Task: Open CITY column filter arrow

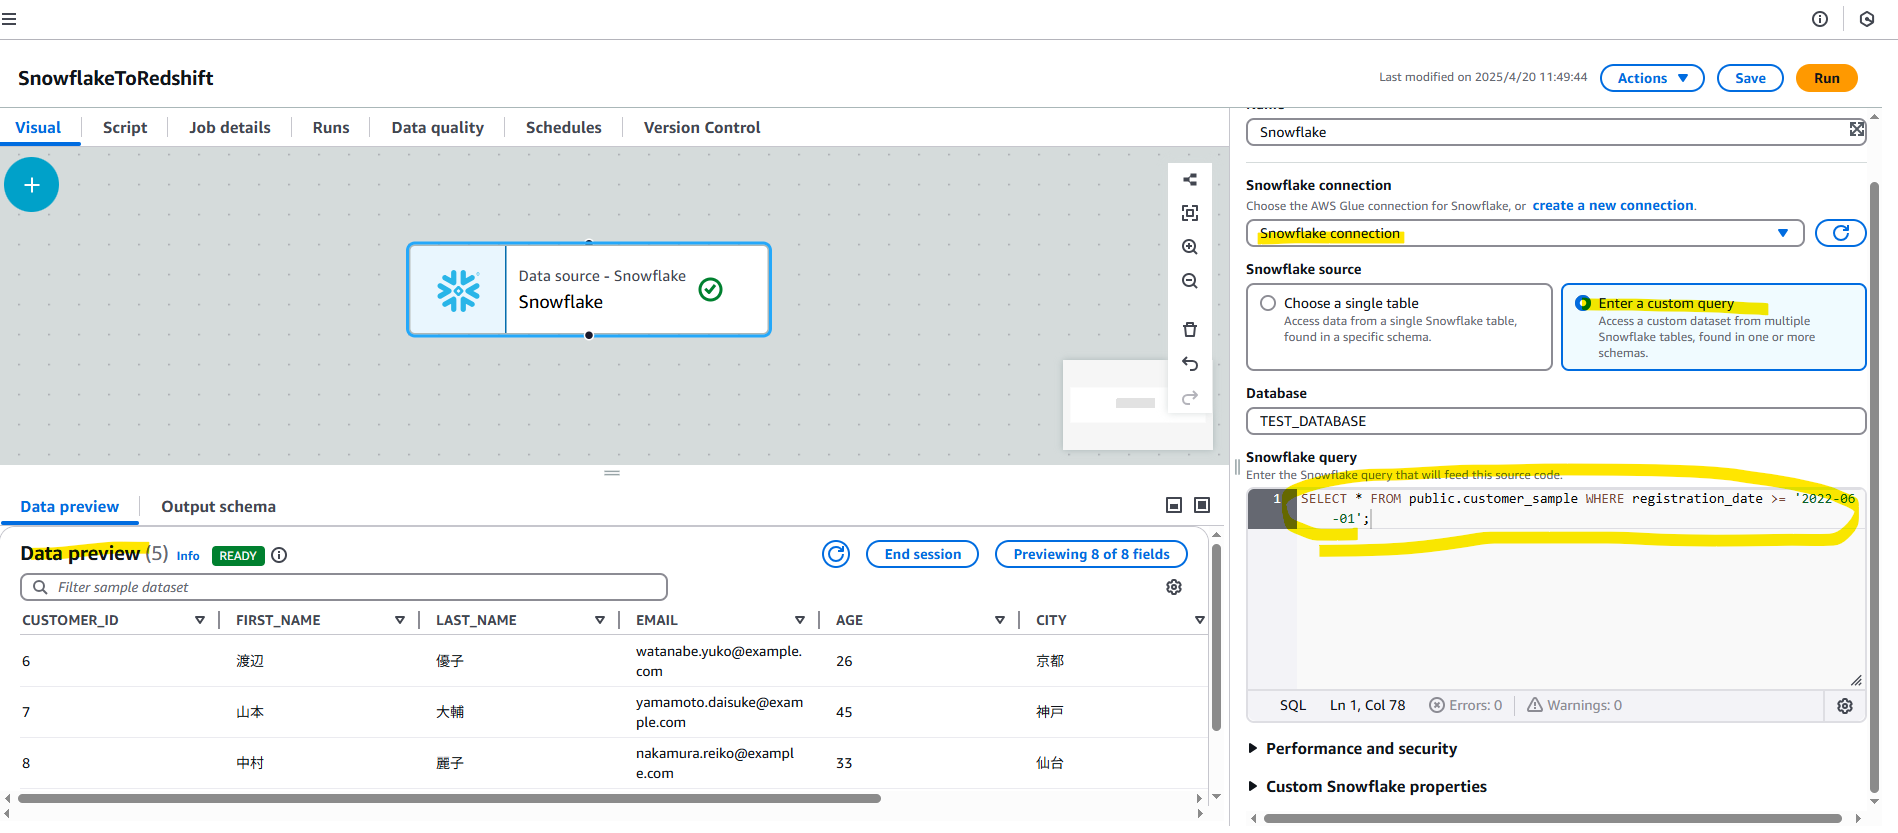Action: click(x=1200, y=620)
